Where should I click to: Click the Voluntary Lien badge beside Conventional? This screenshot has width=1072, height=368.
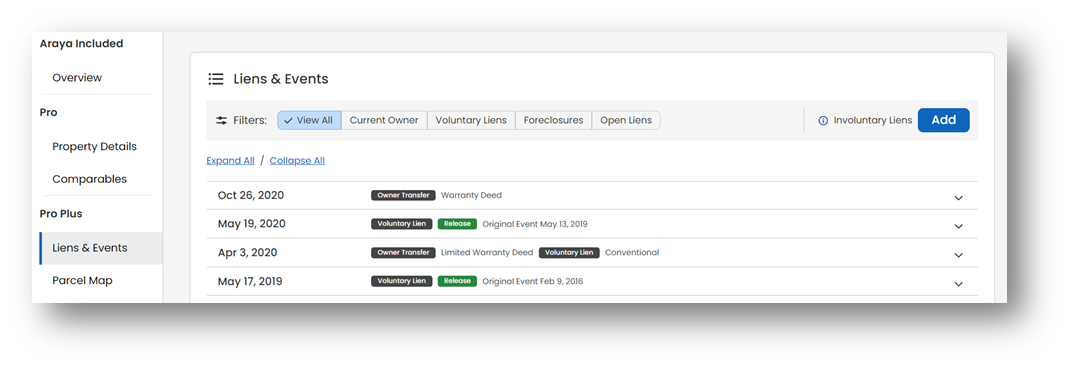[x=569, y=253]
